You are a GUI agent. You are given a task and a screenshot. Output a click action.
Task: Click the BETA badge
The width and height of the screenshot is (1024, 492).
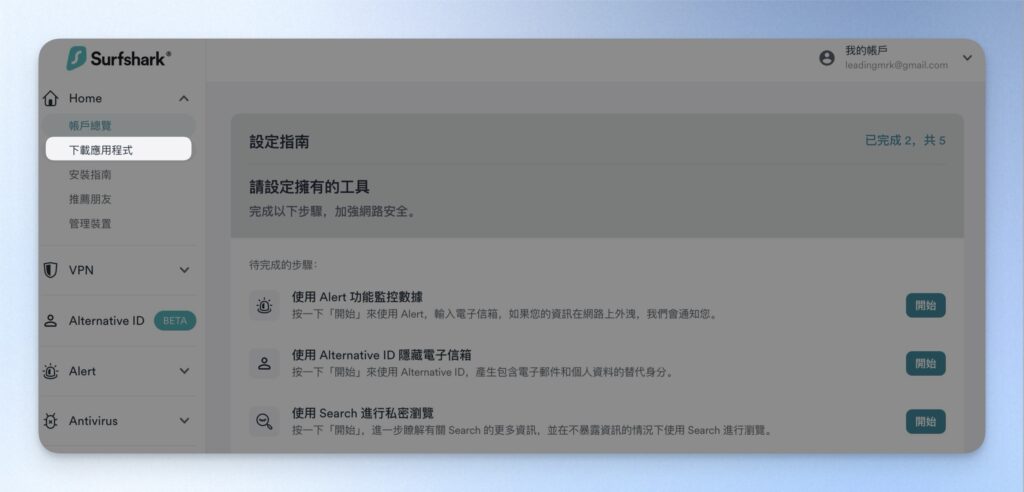(175, 321)
